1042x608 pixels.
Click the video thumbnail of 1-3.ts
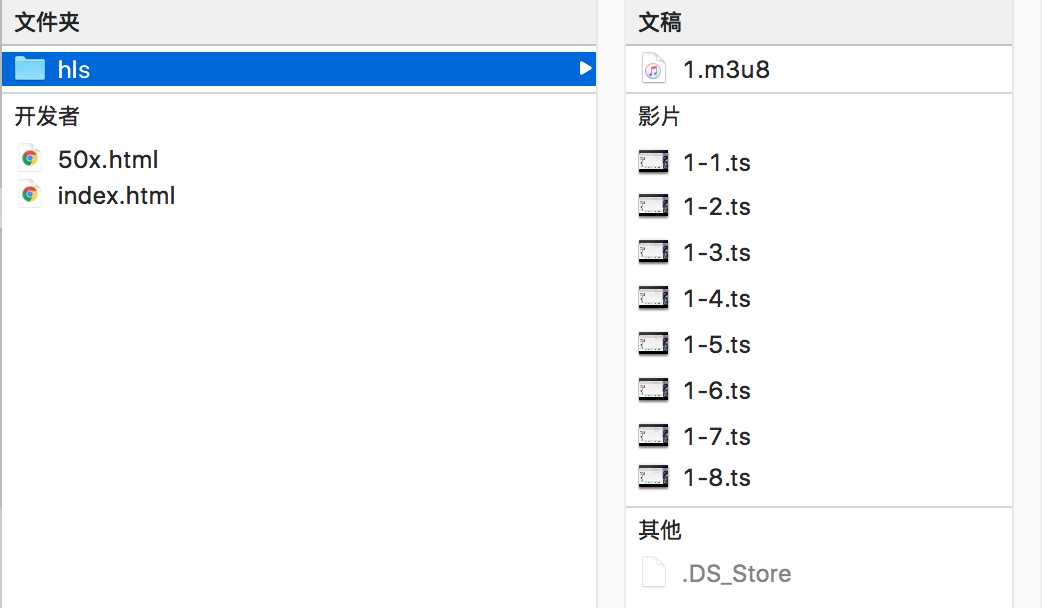(x=653, y=253)
